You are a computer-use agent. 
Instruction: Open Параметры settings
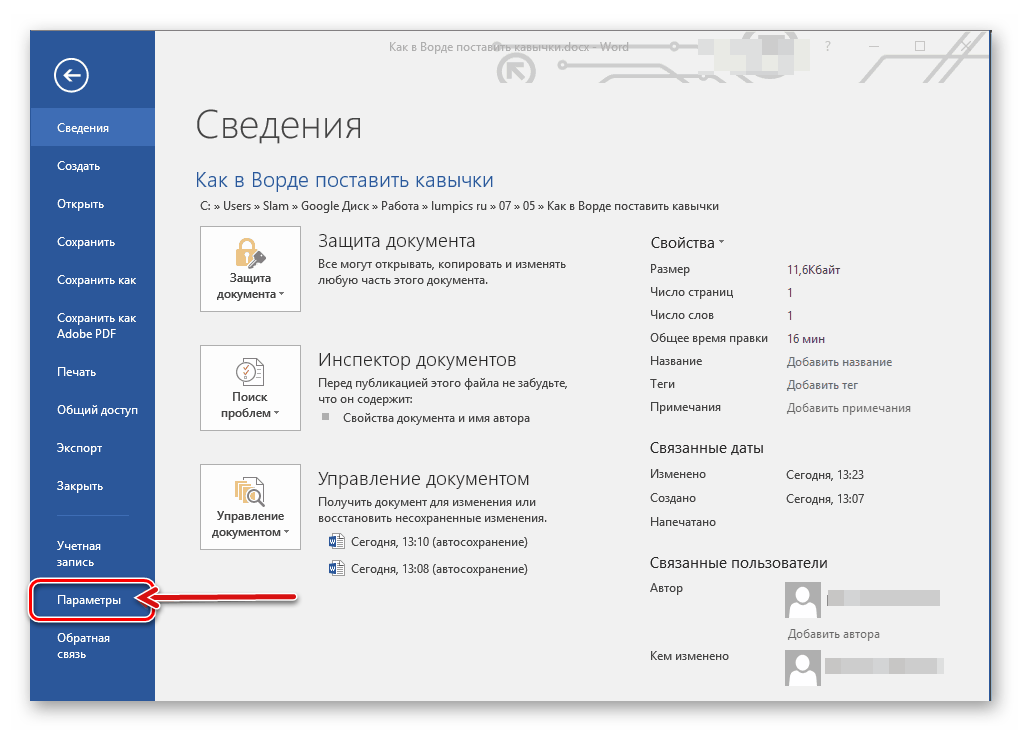[x=93, y=599]
